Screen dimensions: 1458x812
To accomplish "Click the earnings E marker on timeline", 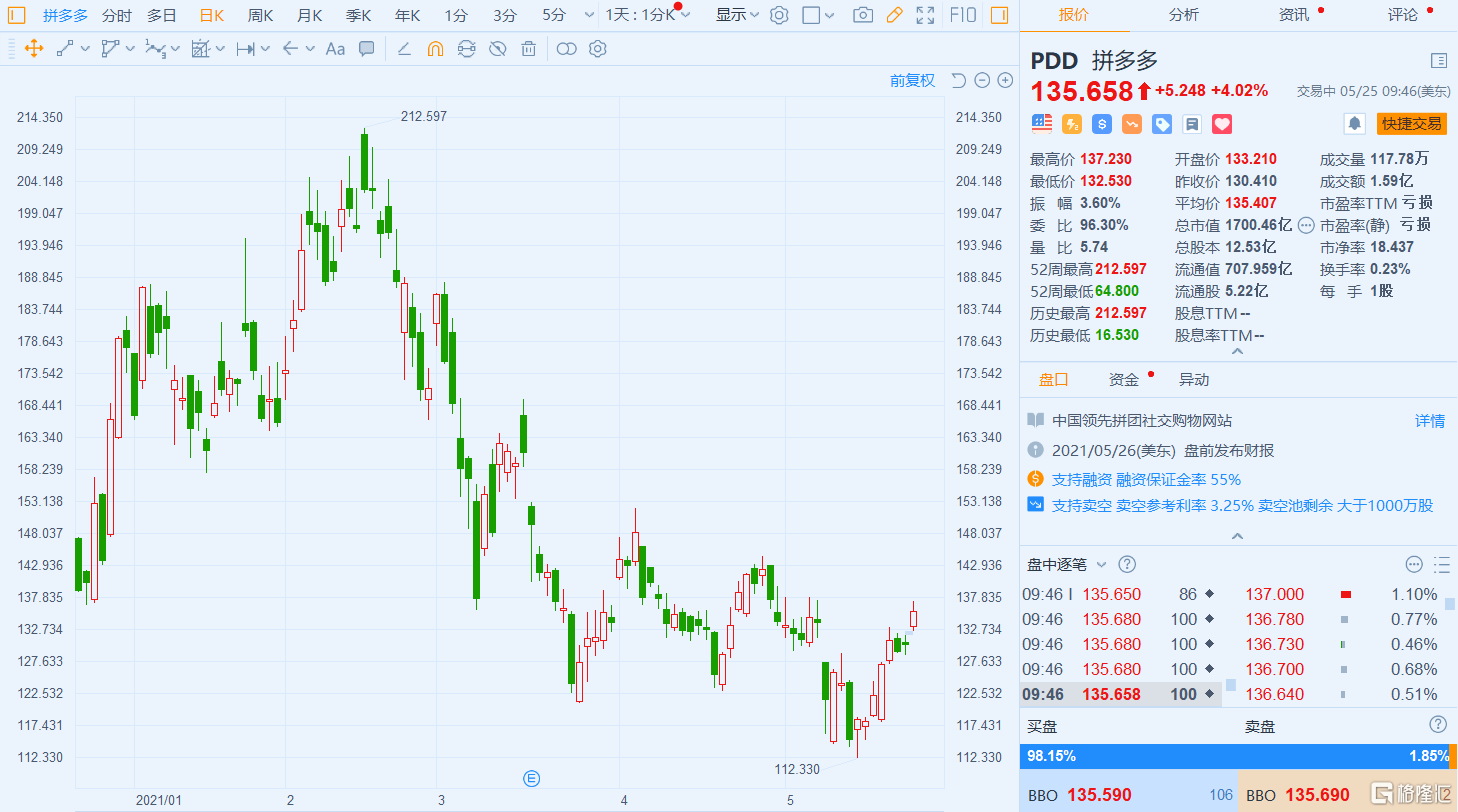I will (x=532, y=778).
